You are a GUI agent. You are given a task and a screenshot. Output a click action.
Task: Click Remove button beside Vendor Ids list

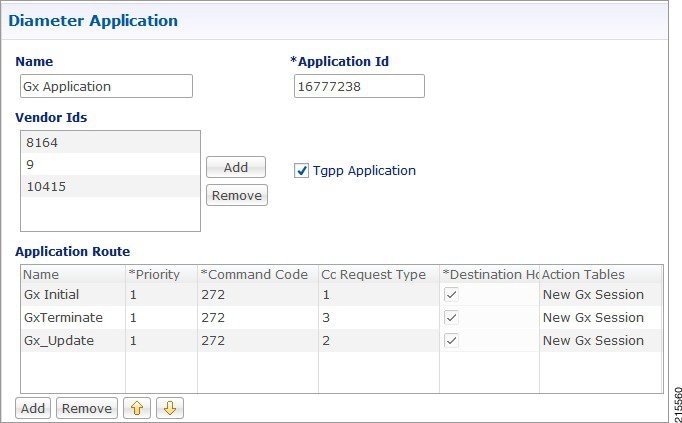pyautogui.click(x=237, y=195)
